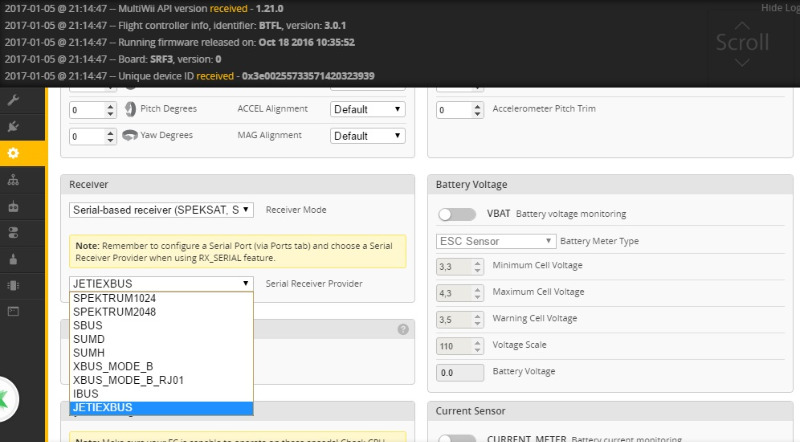Select the Configuration gear icon tab
This screenshot has width=800, height=442.
tap(13, 153)
